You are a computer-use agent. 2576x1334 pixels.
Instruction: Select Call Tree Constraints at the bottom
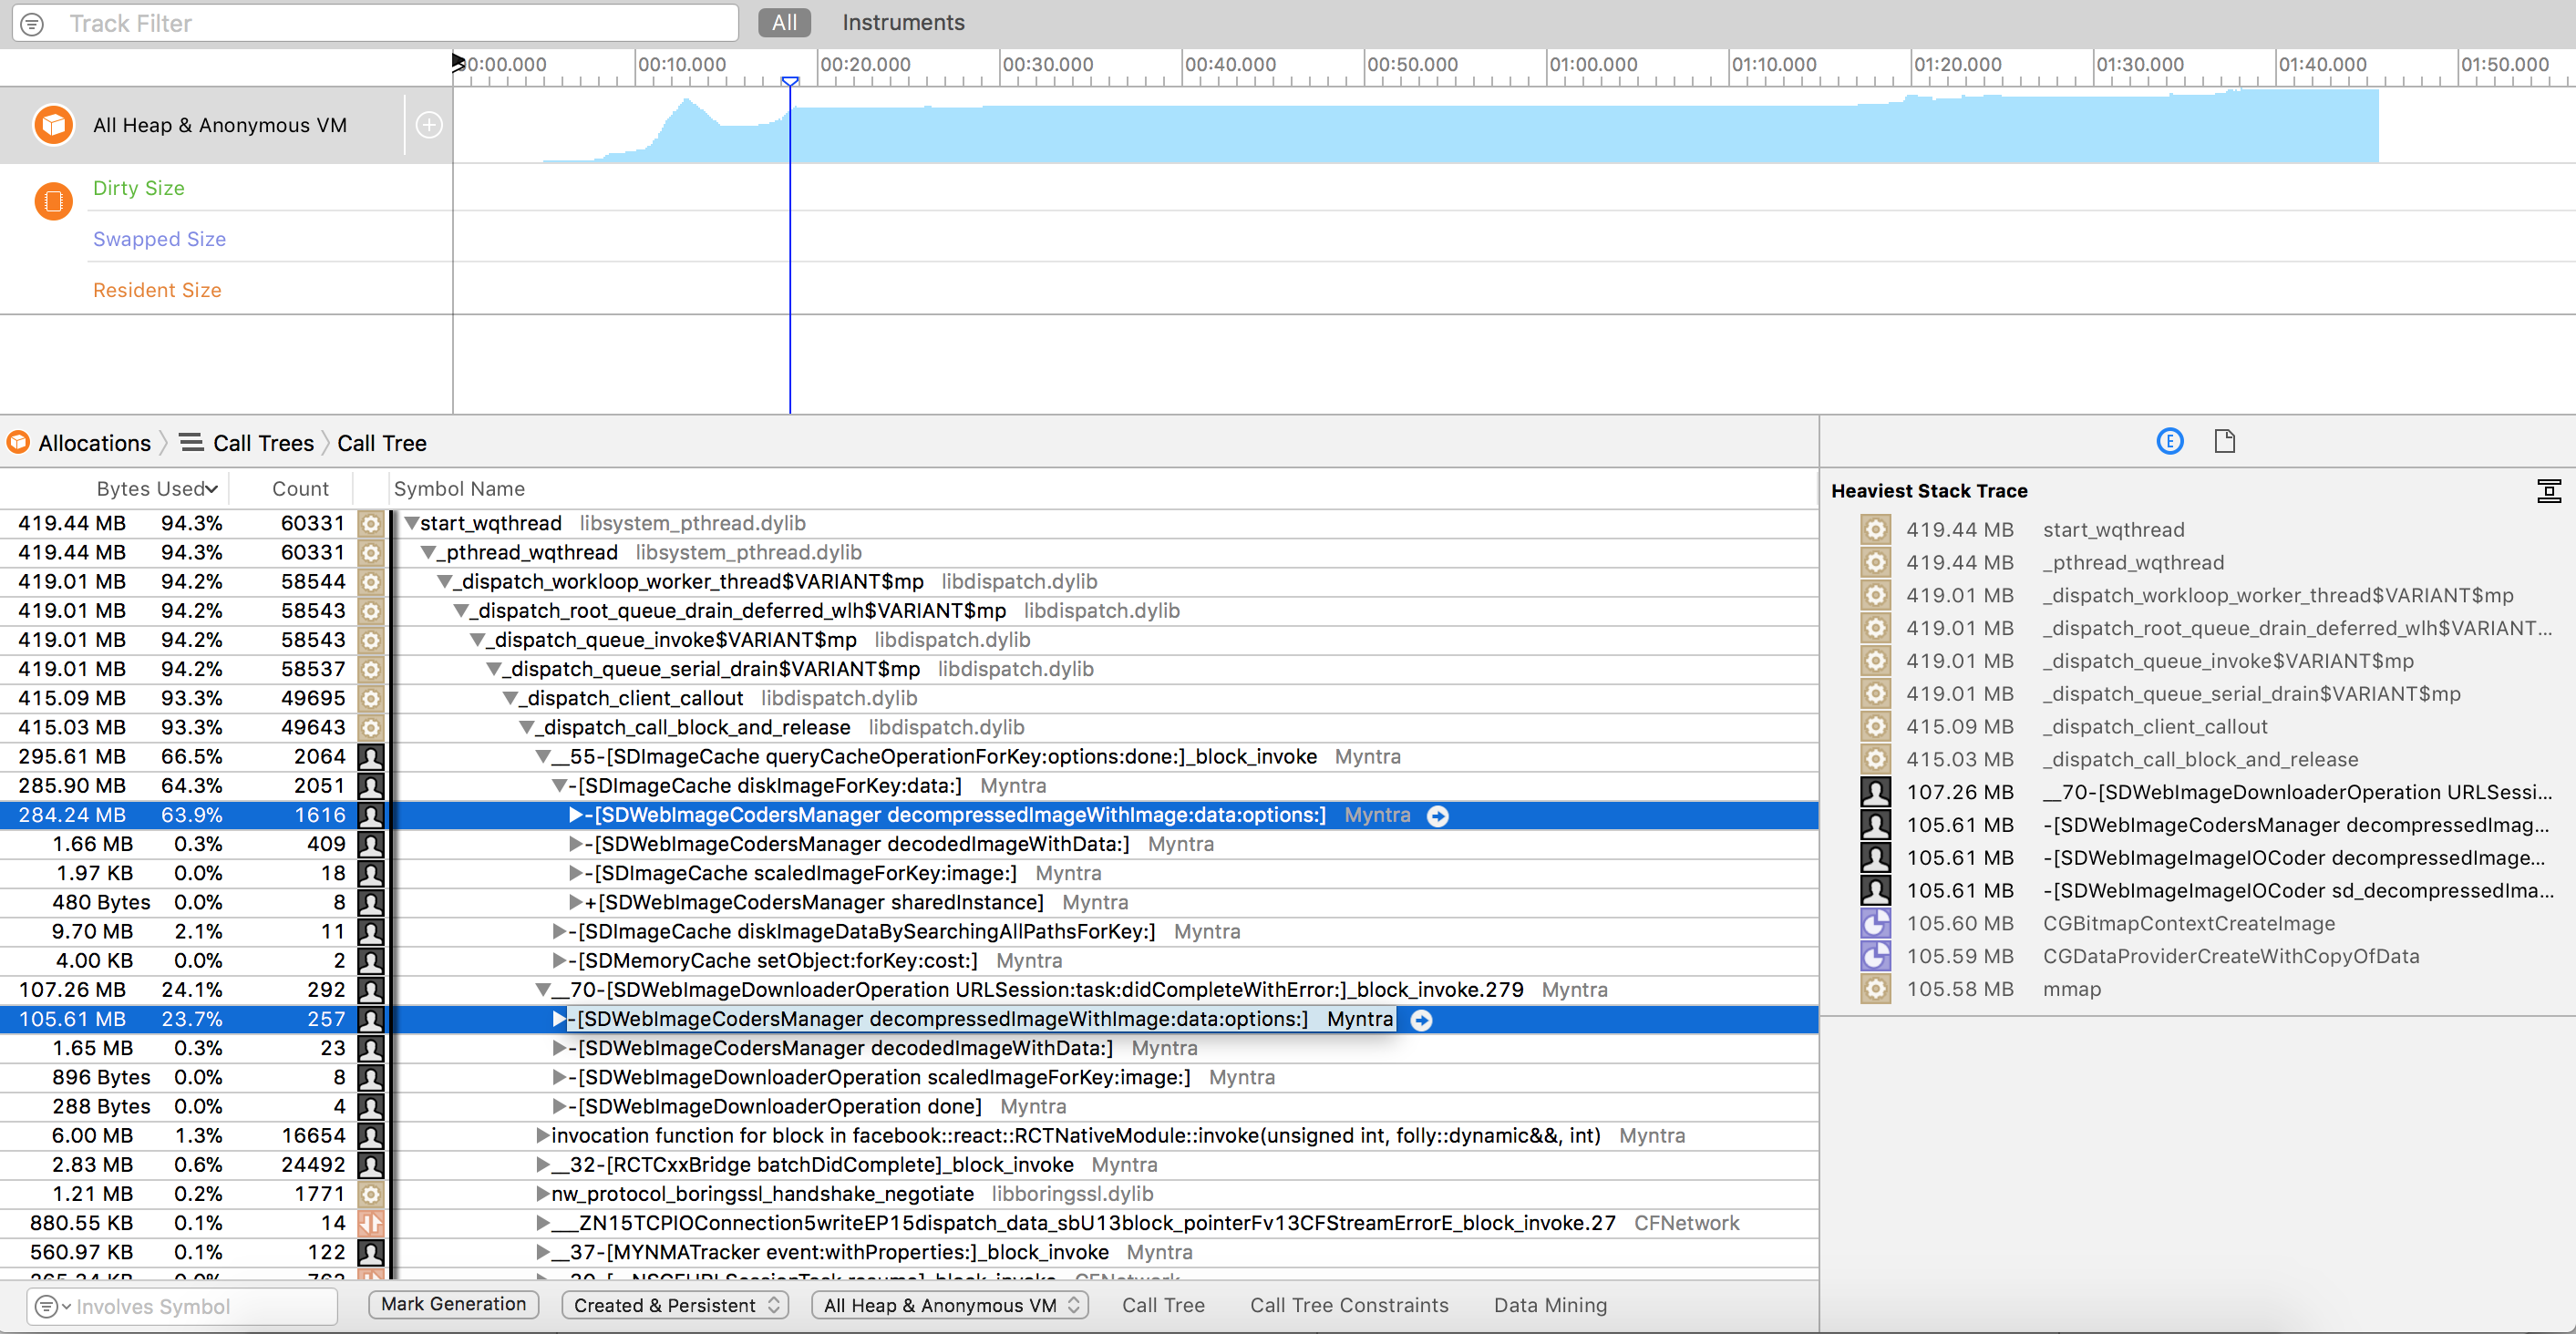(x=1349, y=1305)
